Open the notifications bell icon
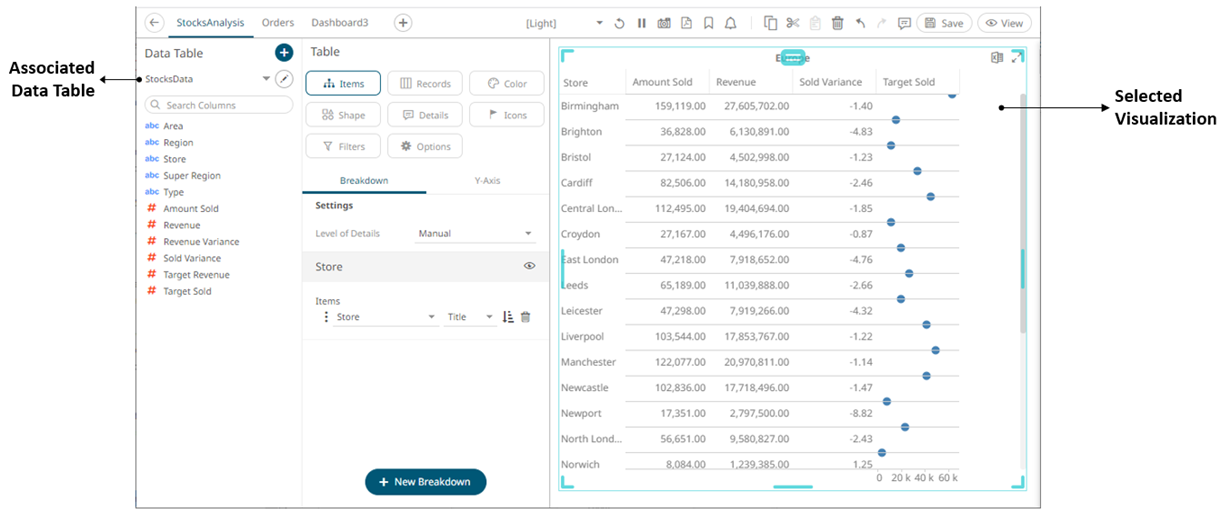The height and width of the screenshot is (513, 1221). click(x=730, y=23)
